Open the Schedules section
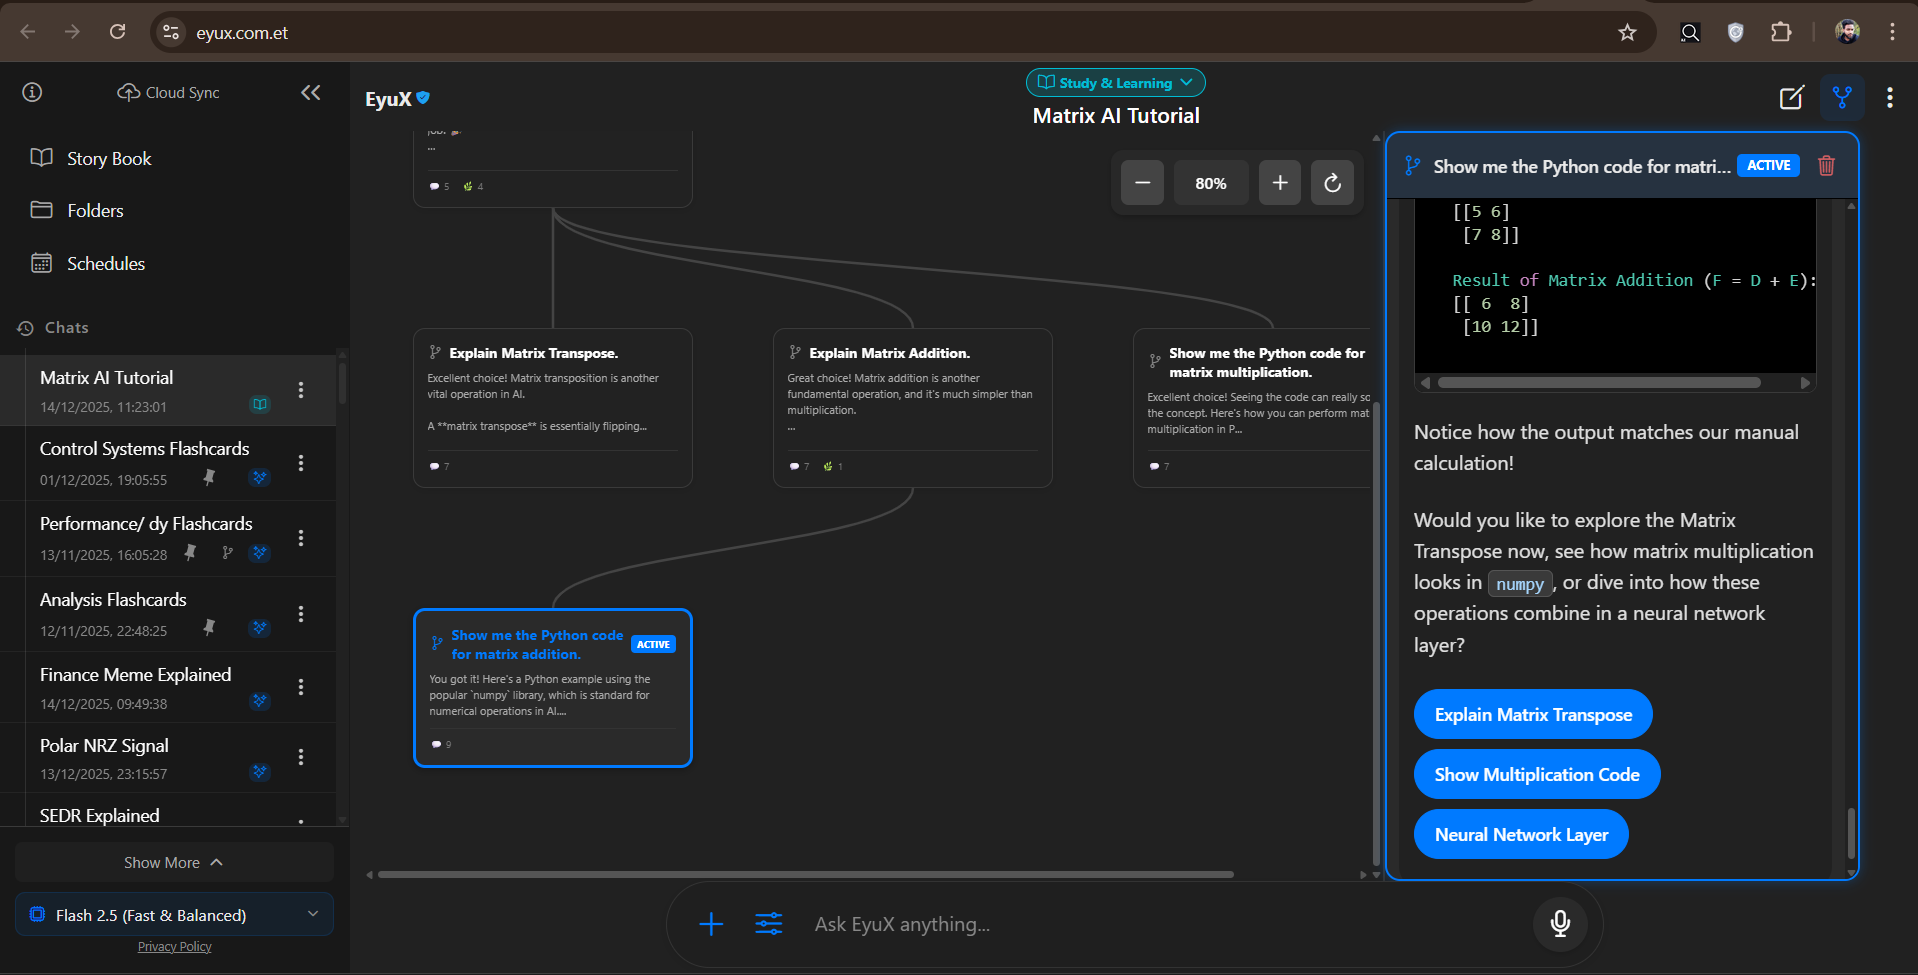 [105, 263]
